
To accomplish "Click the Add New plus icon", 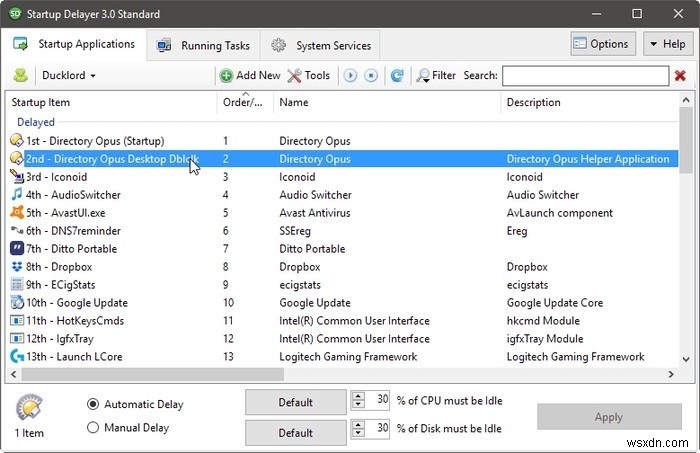I will pos(226,75).
